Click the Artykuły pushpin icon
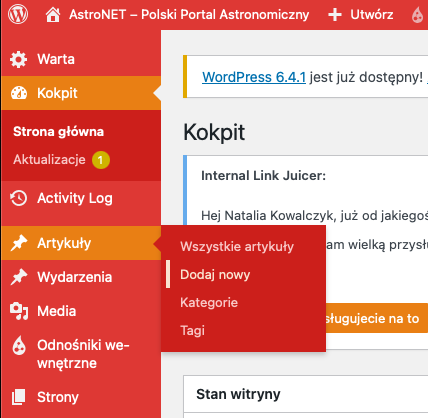 point(19,243)
